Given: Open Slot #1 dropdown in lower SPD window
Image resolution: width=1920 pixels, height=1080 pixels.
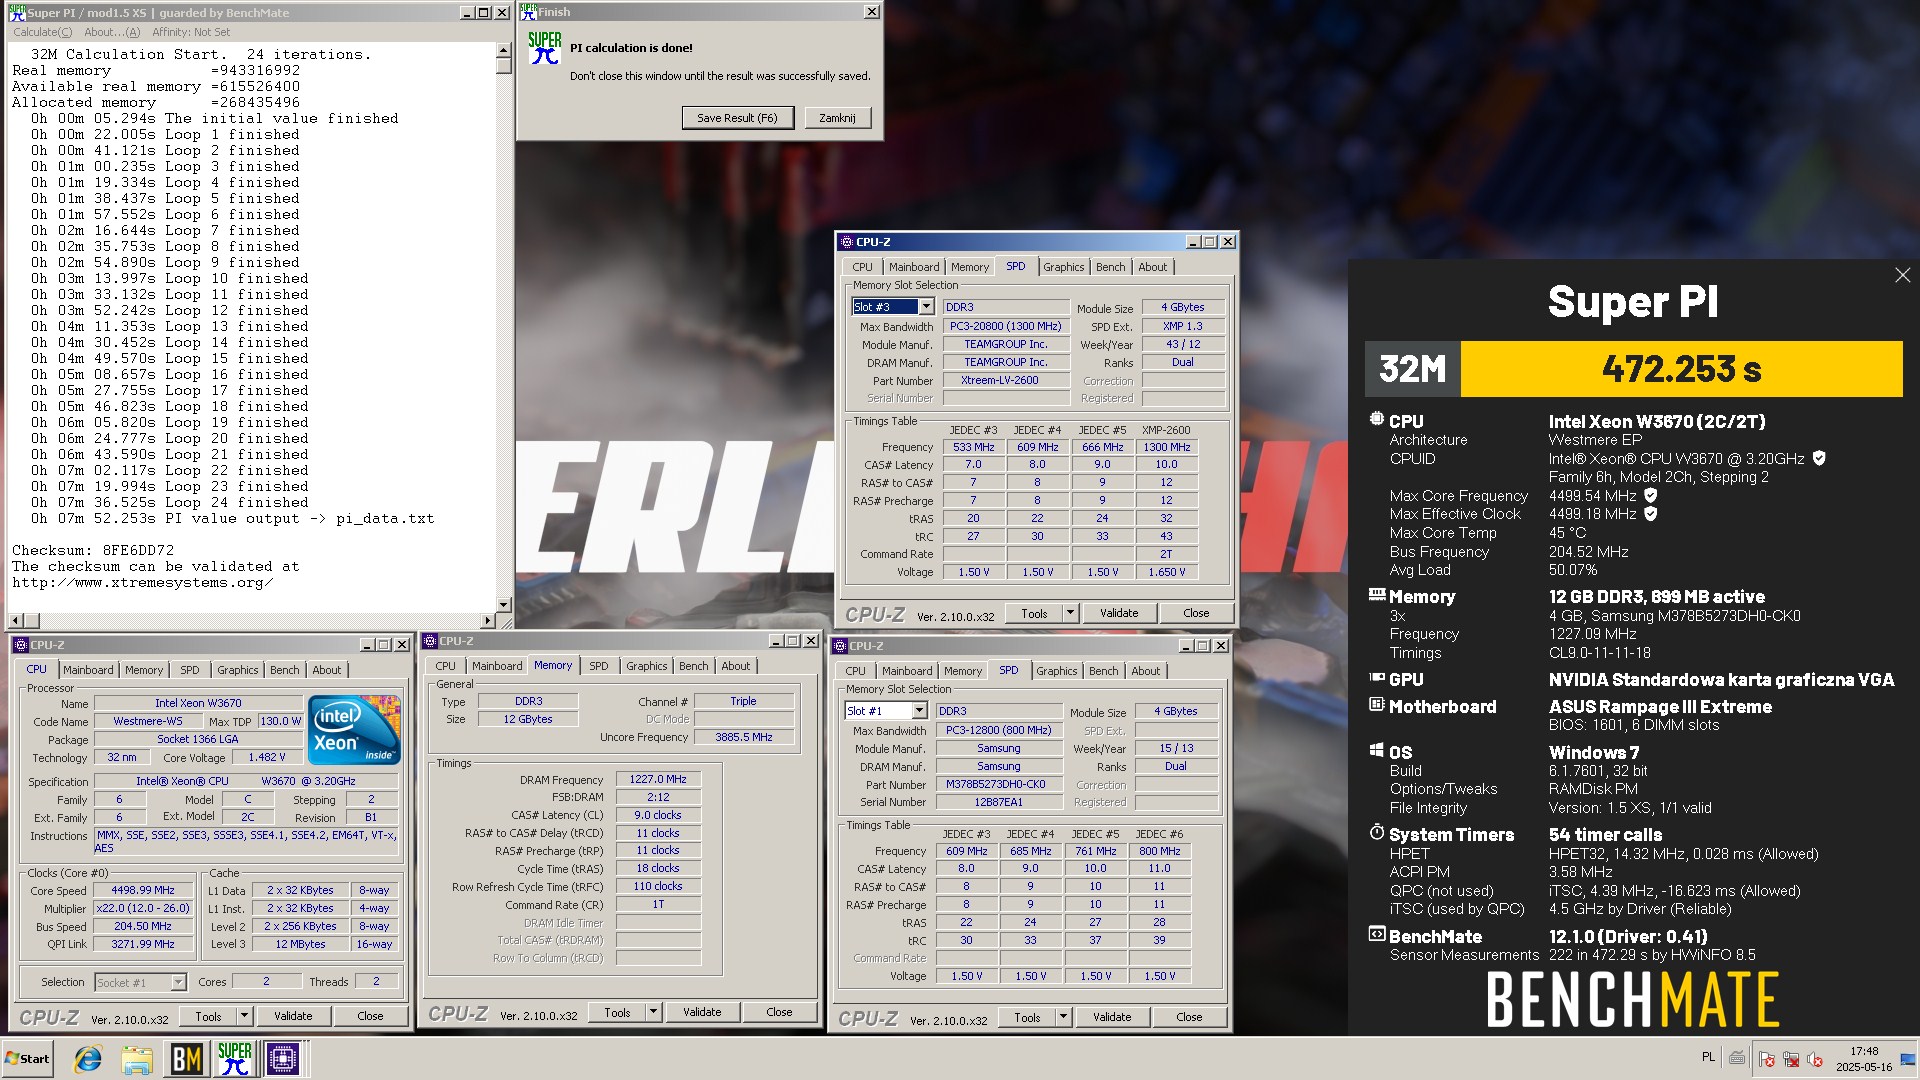Looking at the screenshot, I should coord(919,711).
